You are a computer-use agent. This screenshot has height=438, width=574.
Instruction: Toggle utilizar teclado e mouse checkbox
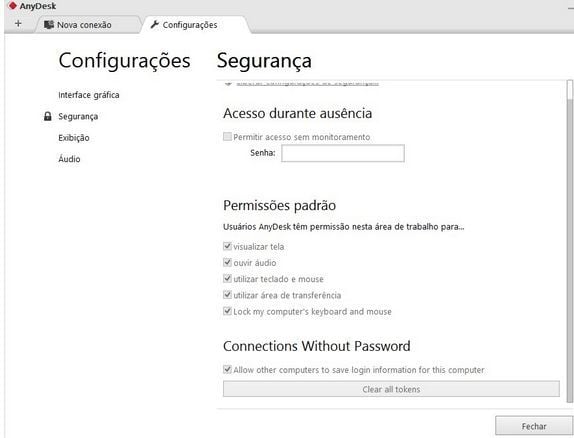[227, 279]
